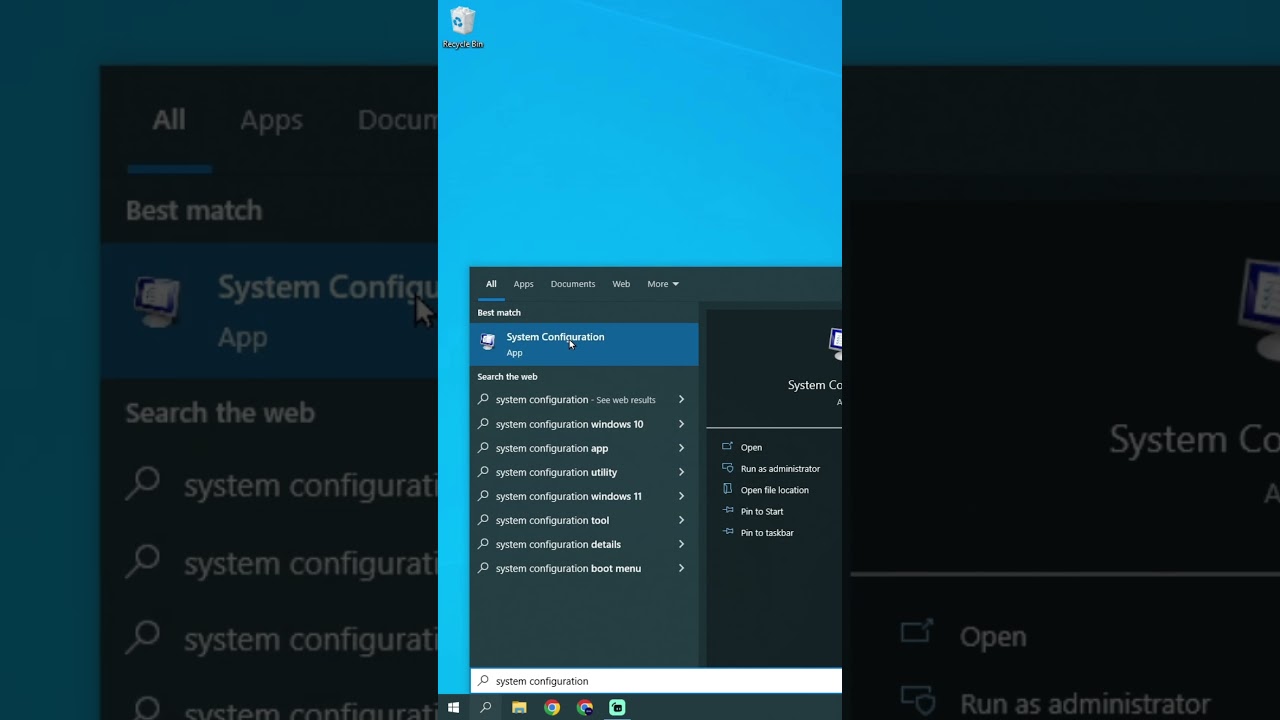Image resolution: width=1280 pixels, height=720 pixels.
Task: Choose Pin to Start
Action: (x=762, y=512)
